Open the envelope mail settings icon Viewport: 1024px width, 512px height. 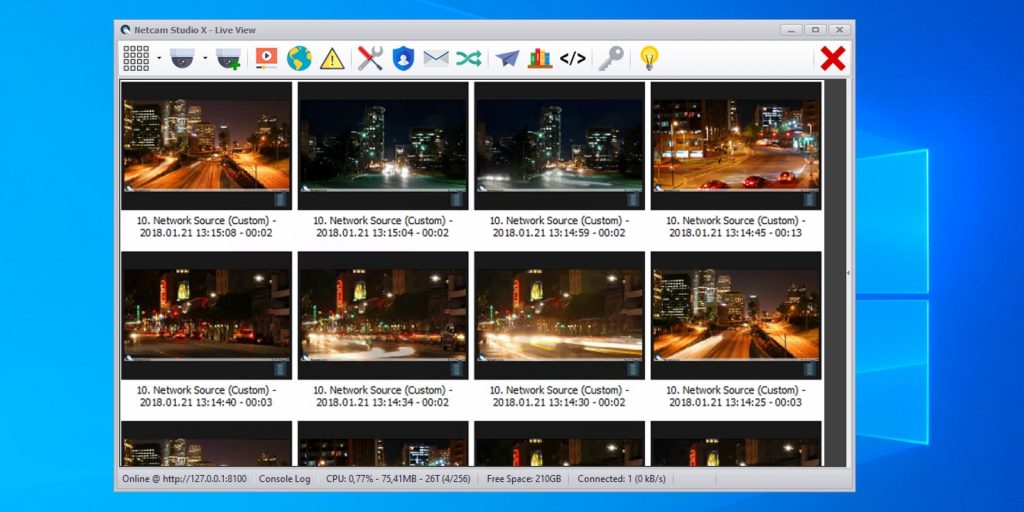pos(436,59)
